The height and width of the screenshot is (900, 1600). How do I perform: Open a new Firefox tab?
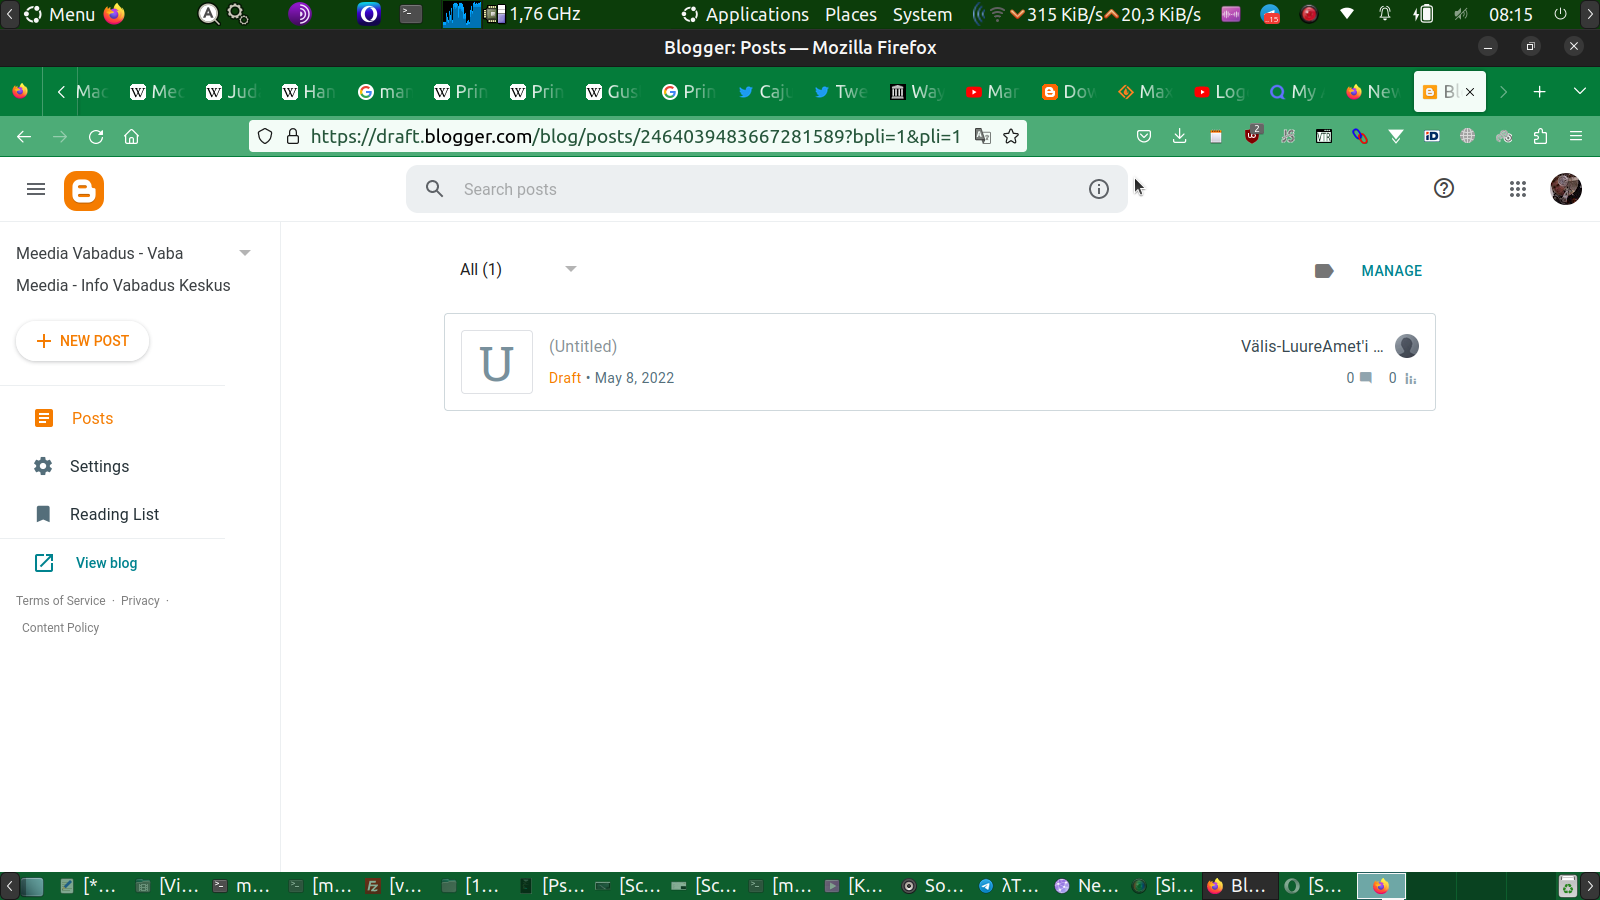(x=1540, y=92)
